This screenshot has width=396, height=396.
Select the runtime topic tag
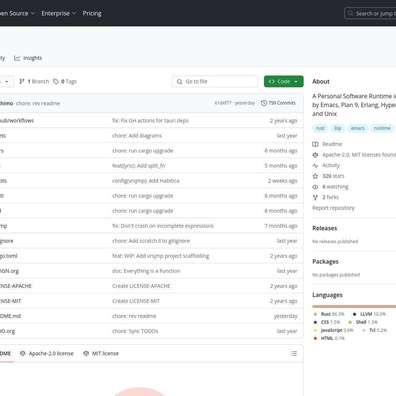382,128
